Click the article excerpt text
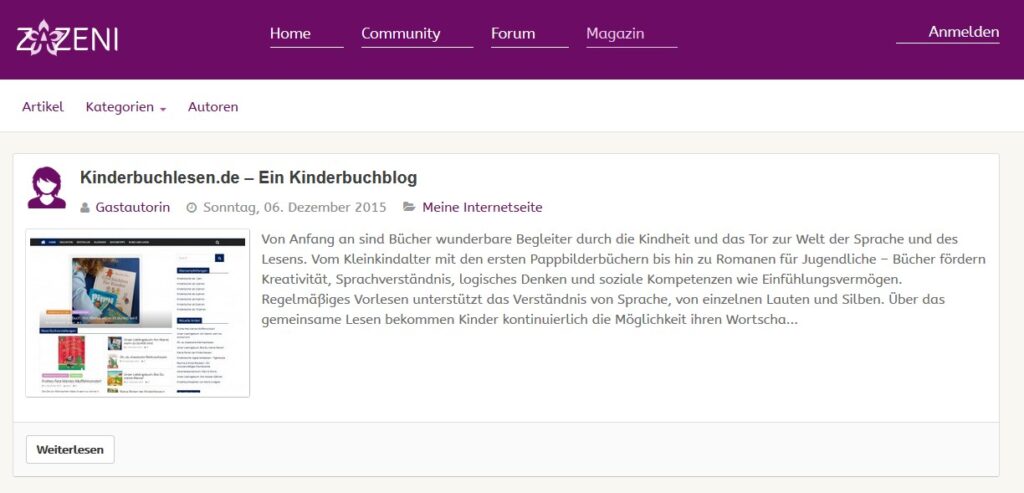1024x493 pixels. (x=623, y=279)
